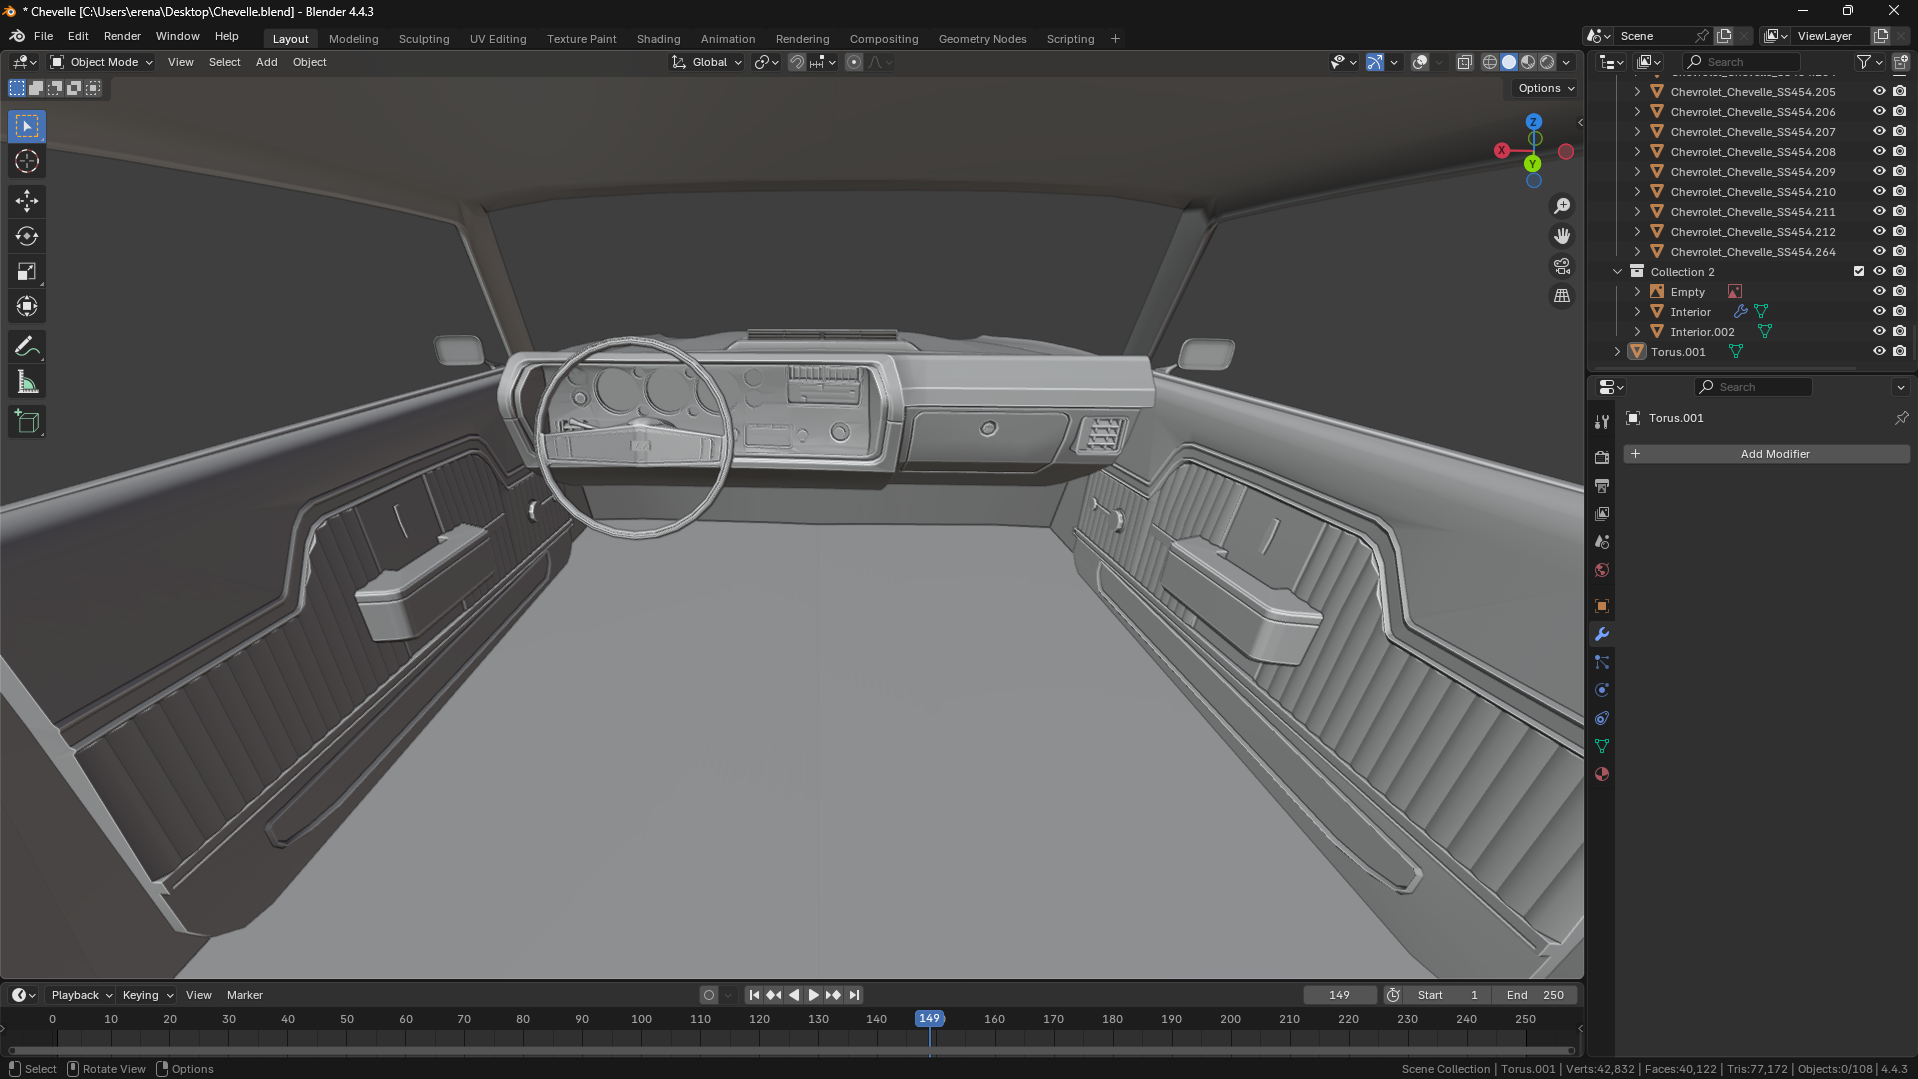Select the Add Cube tool

(27, 421)
